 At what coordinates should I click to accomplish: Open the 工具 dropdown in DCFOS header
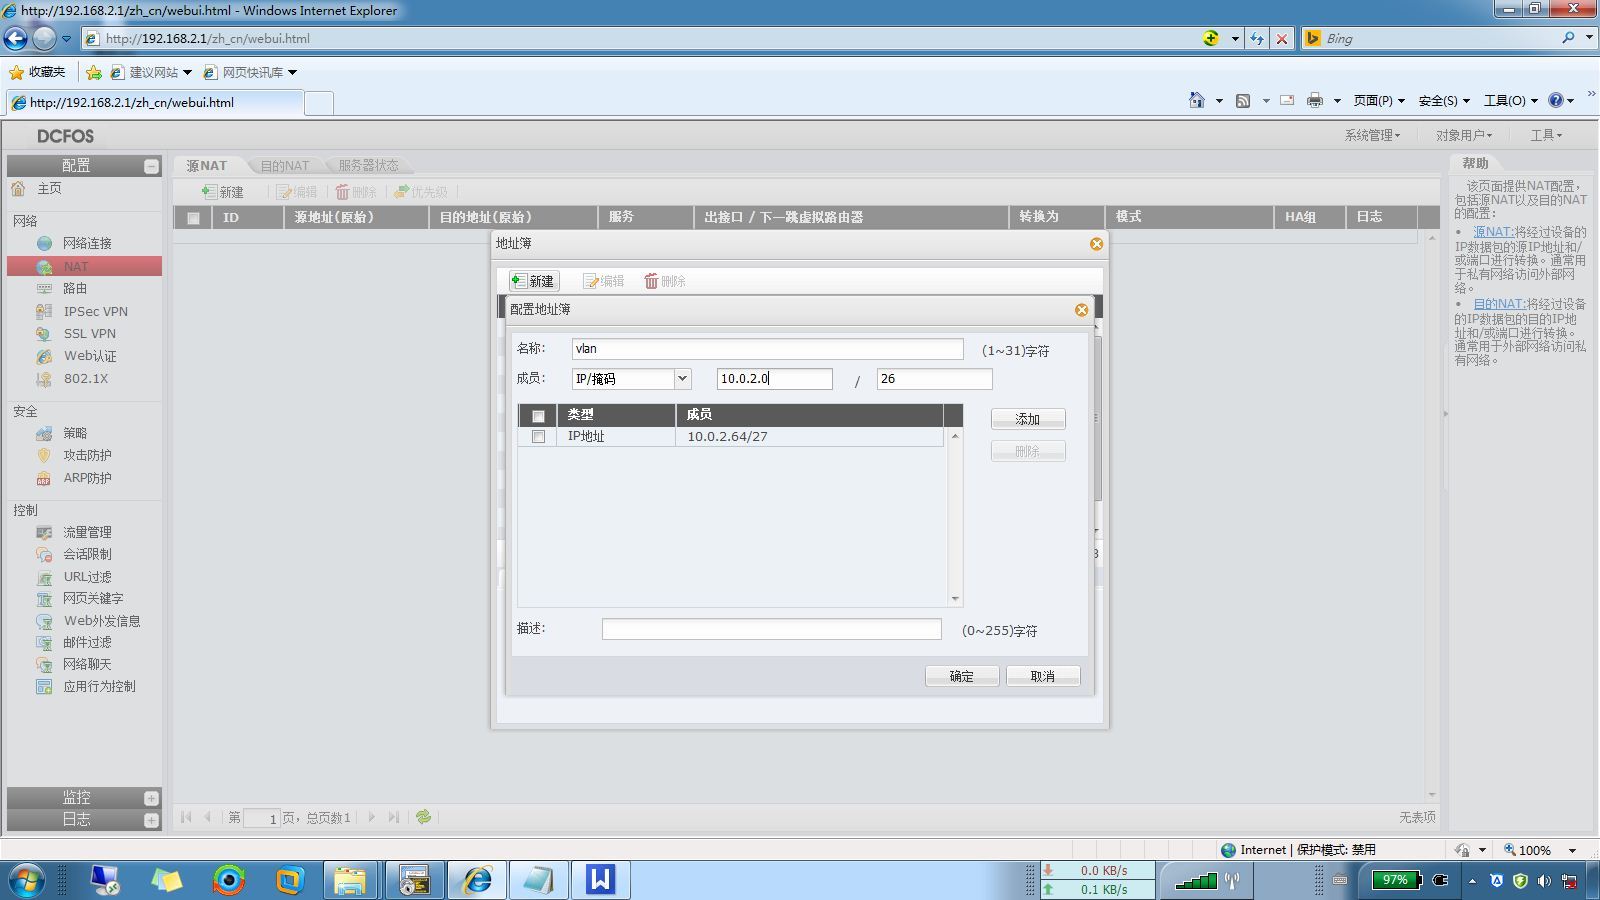pos(1546,135)
